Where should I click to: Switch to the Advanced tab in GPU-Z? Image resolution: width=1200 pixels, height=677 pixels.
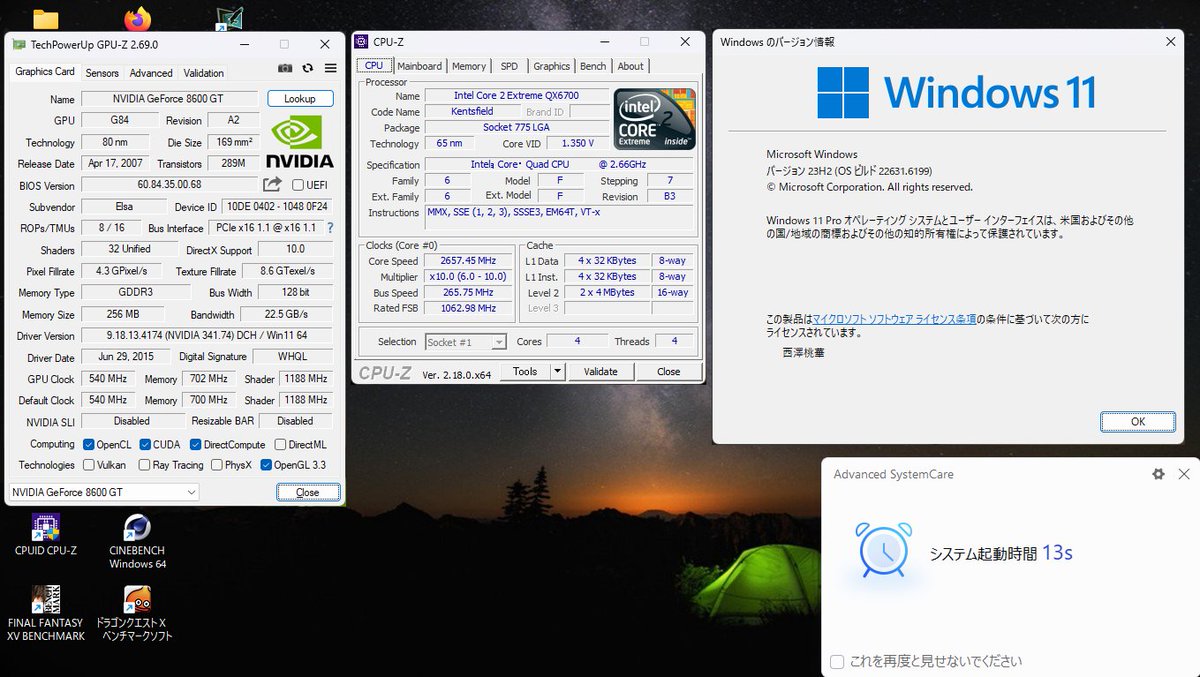[151, 73]
